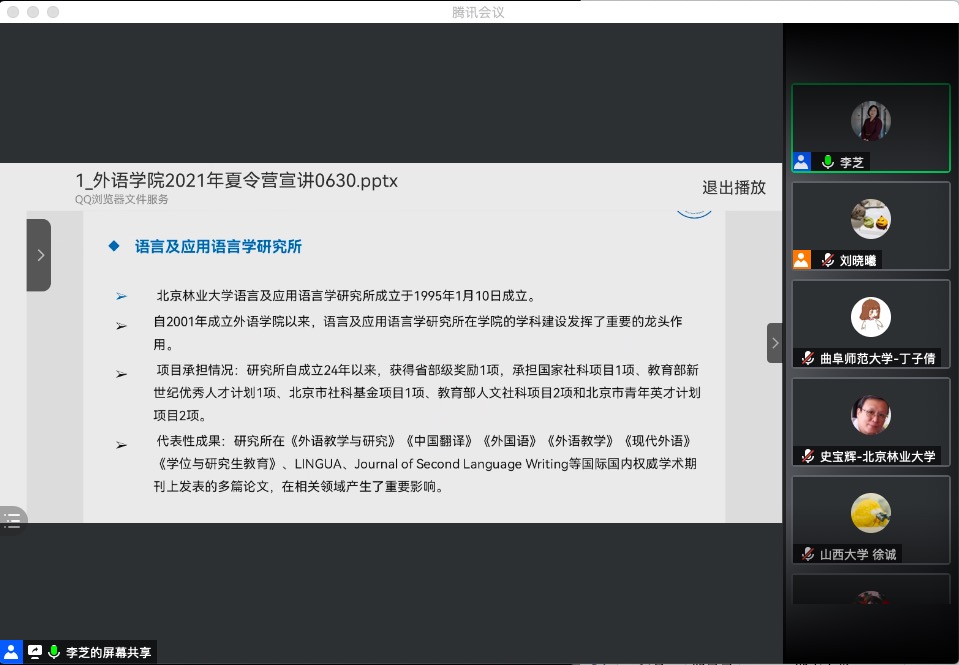Click muted mic icon for 史宝辉-北京林业大学
The image size is (959, 665).
(x=808, y=456)
